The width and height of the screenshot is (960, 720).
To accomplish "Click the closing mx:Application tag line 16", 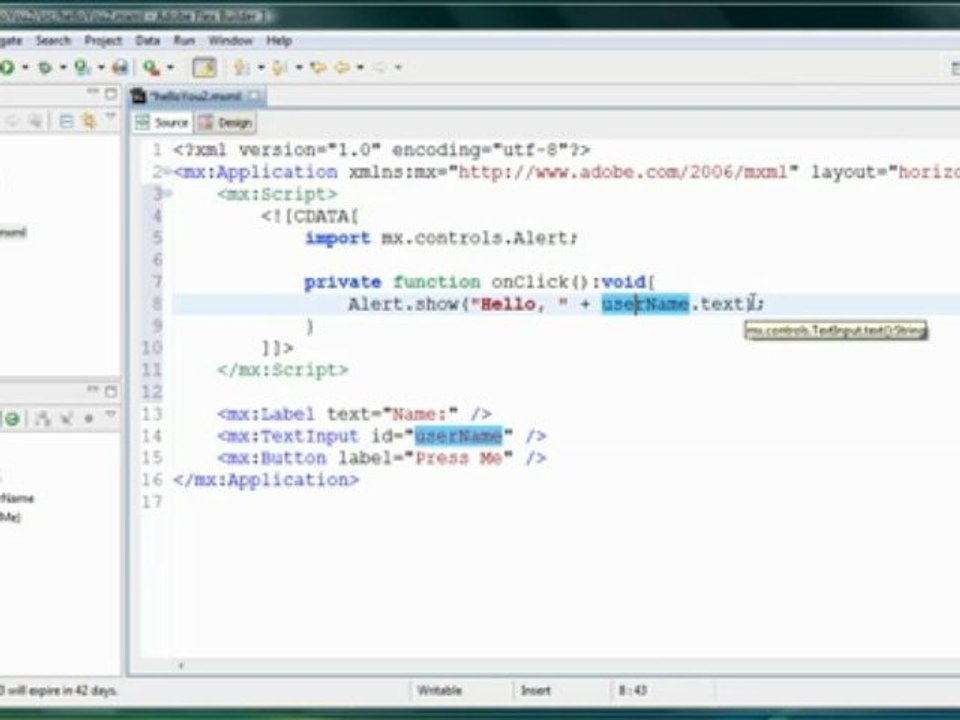I will tap(266, 480).
